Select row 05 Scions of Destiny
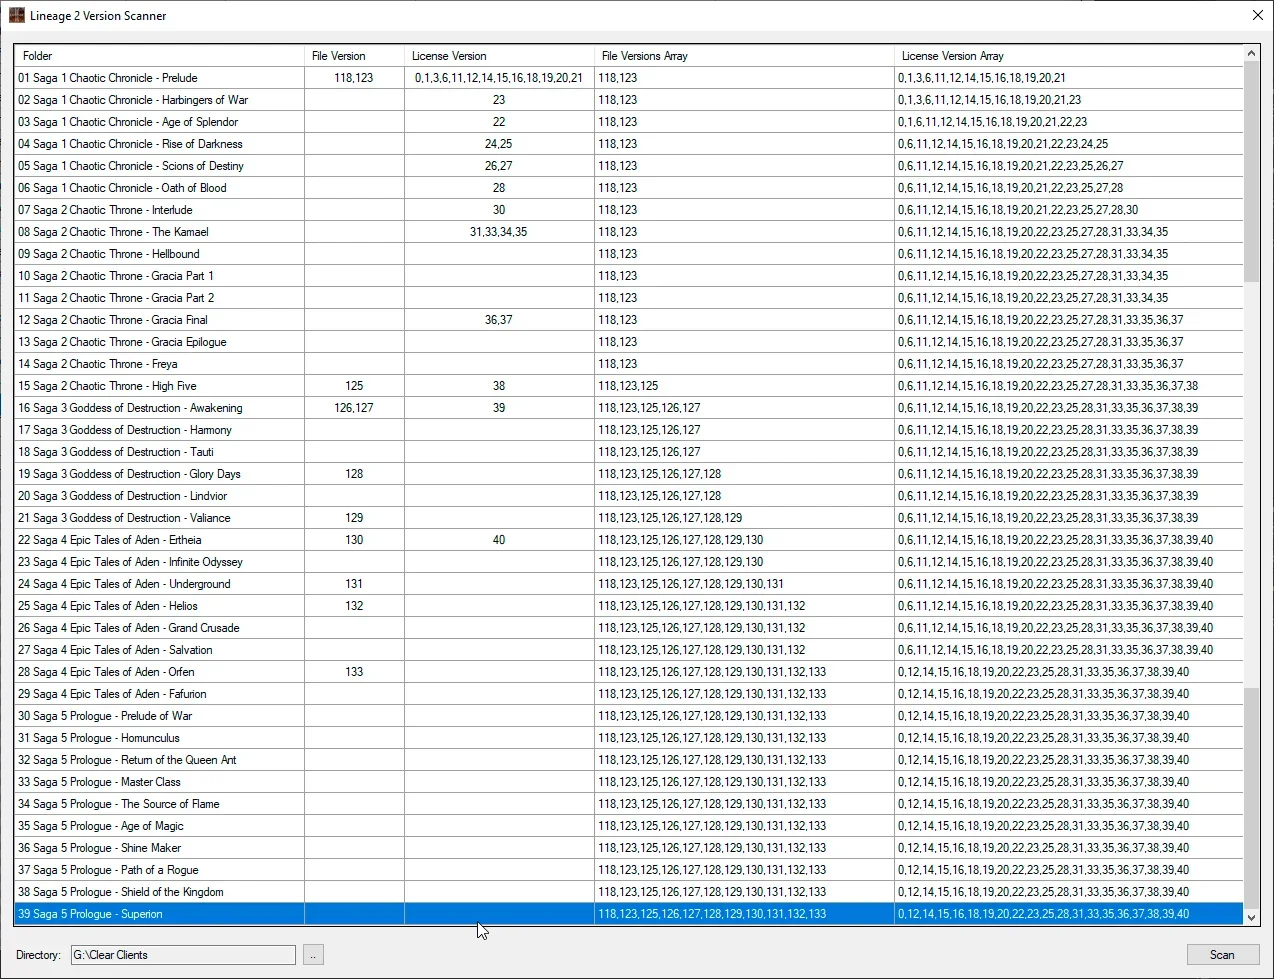Viewport: 1274px width, 979px height. tap(628, 166)
